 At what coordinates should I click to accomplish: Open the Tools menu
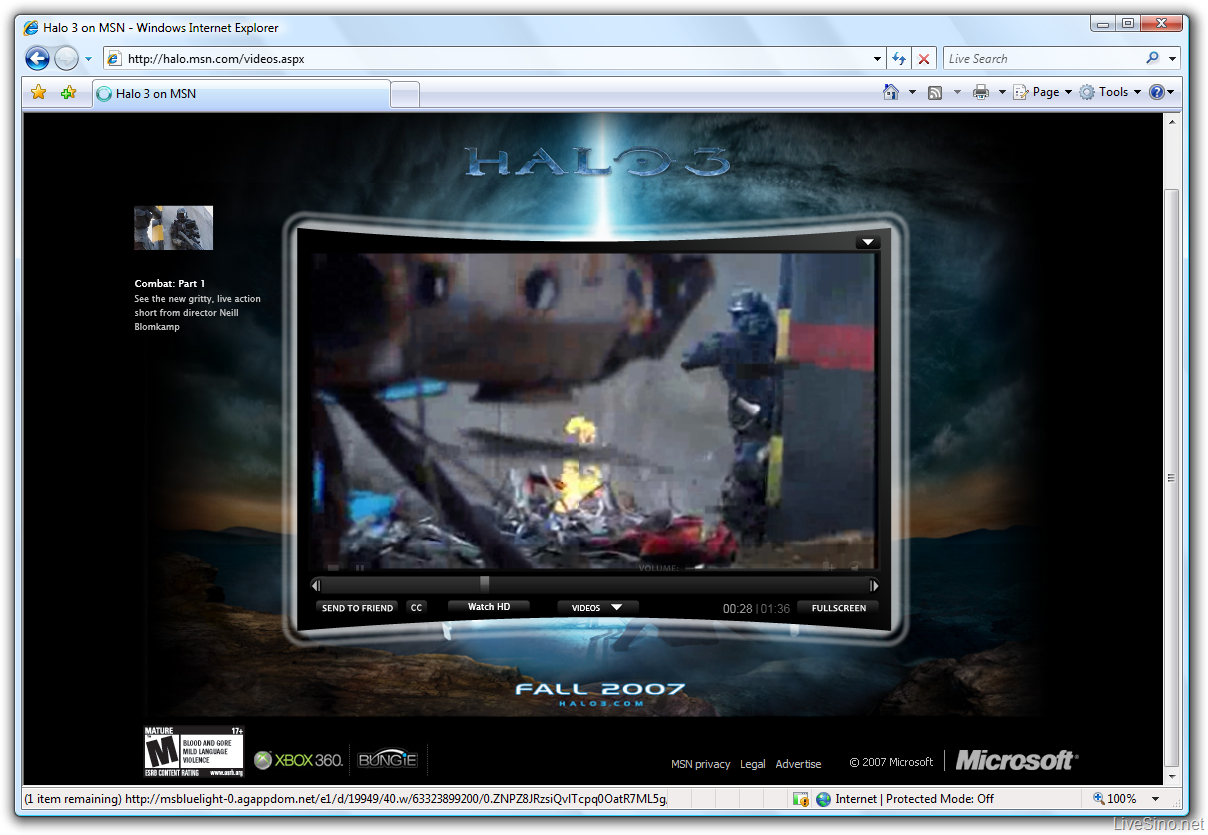[1110, 92]
